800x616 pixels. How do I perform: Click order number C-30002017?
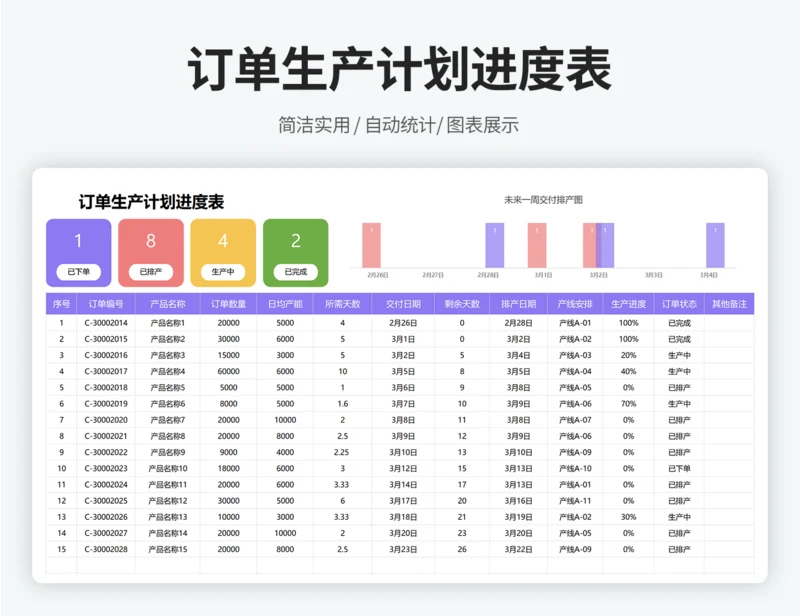pos(106,372)
